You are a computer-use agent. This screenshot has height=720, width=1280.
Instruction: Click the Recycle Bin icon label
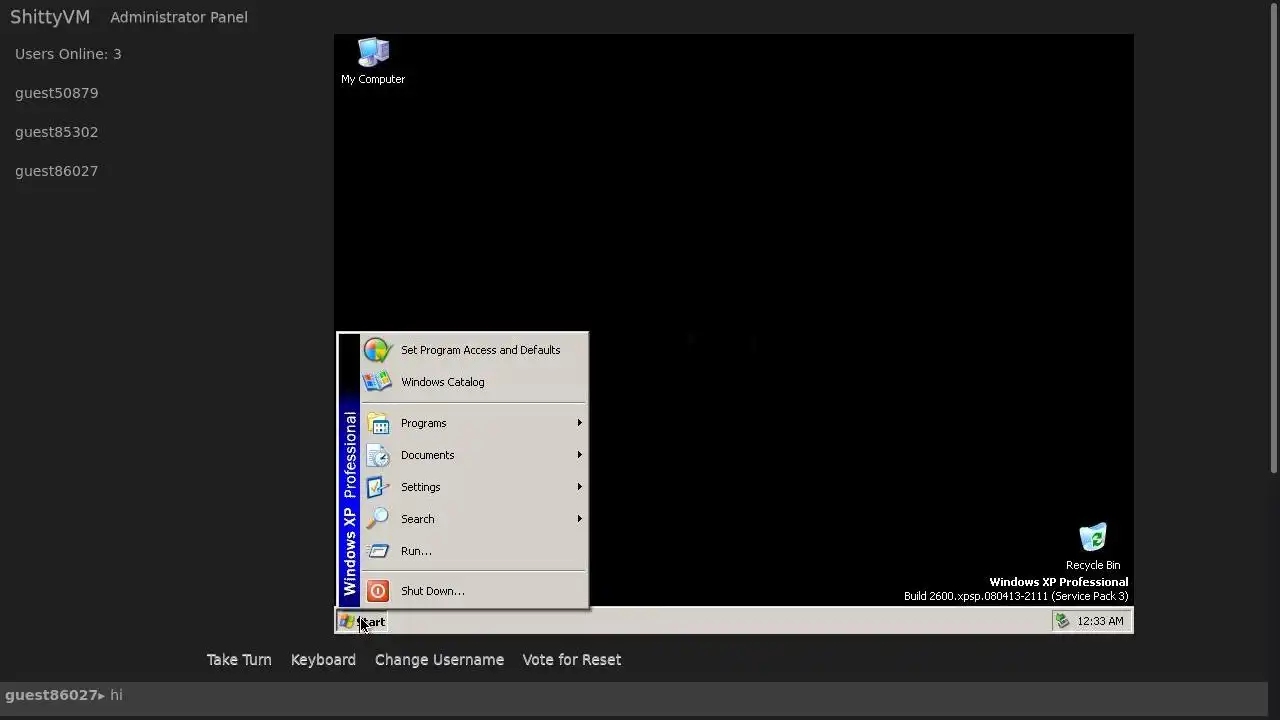pyautogui.click(x=1093, y=565)
